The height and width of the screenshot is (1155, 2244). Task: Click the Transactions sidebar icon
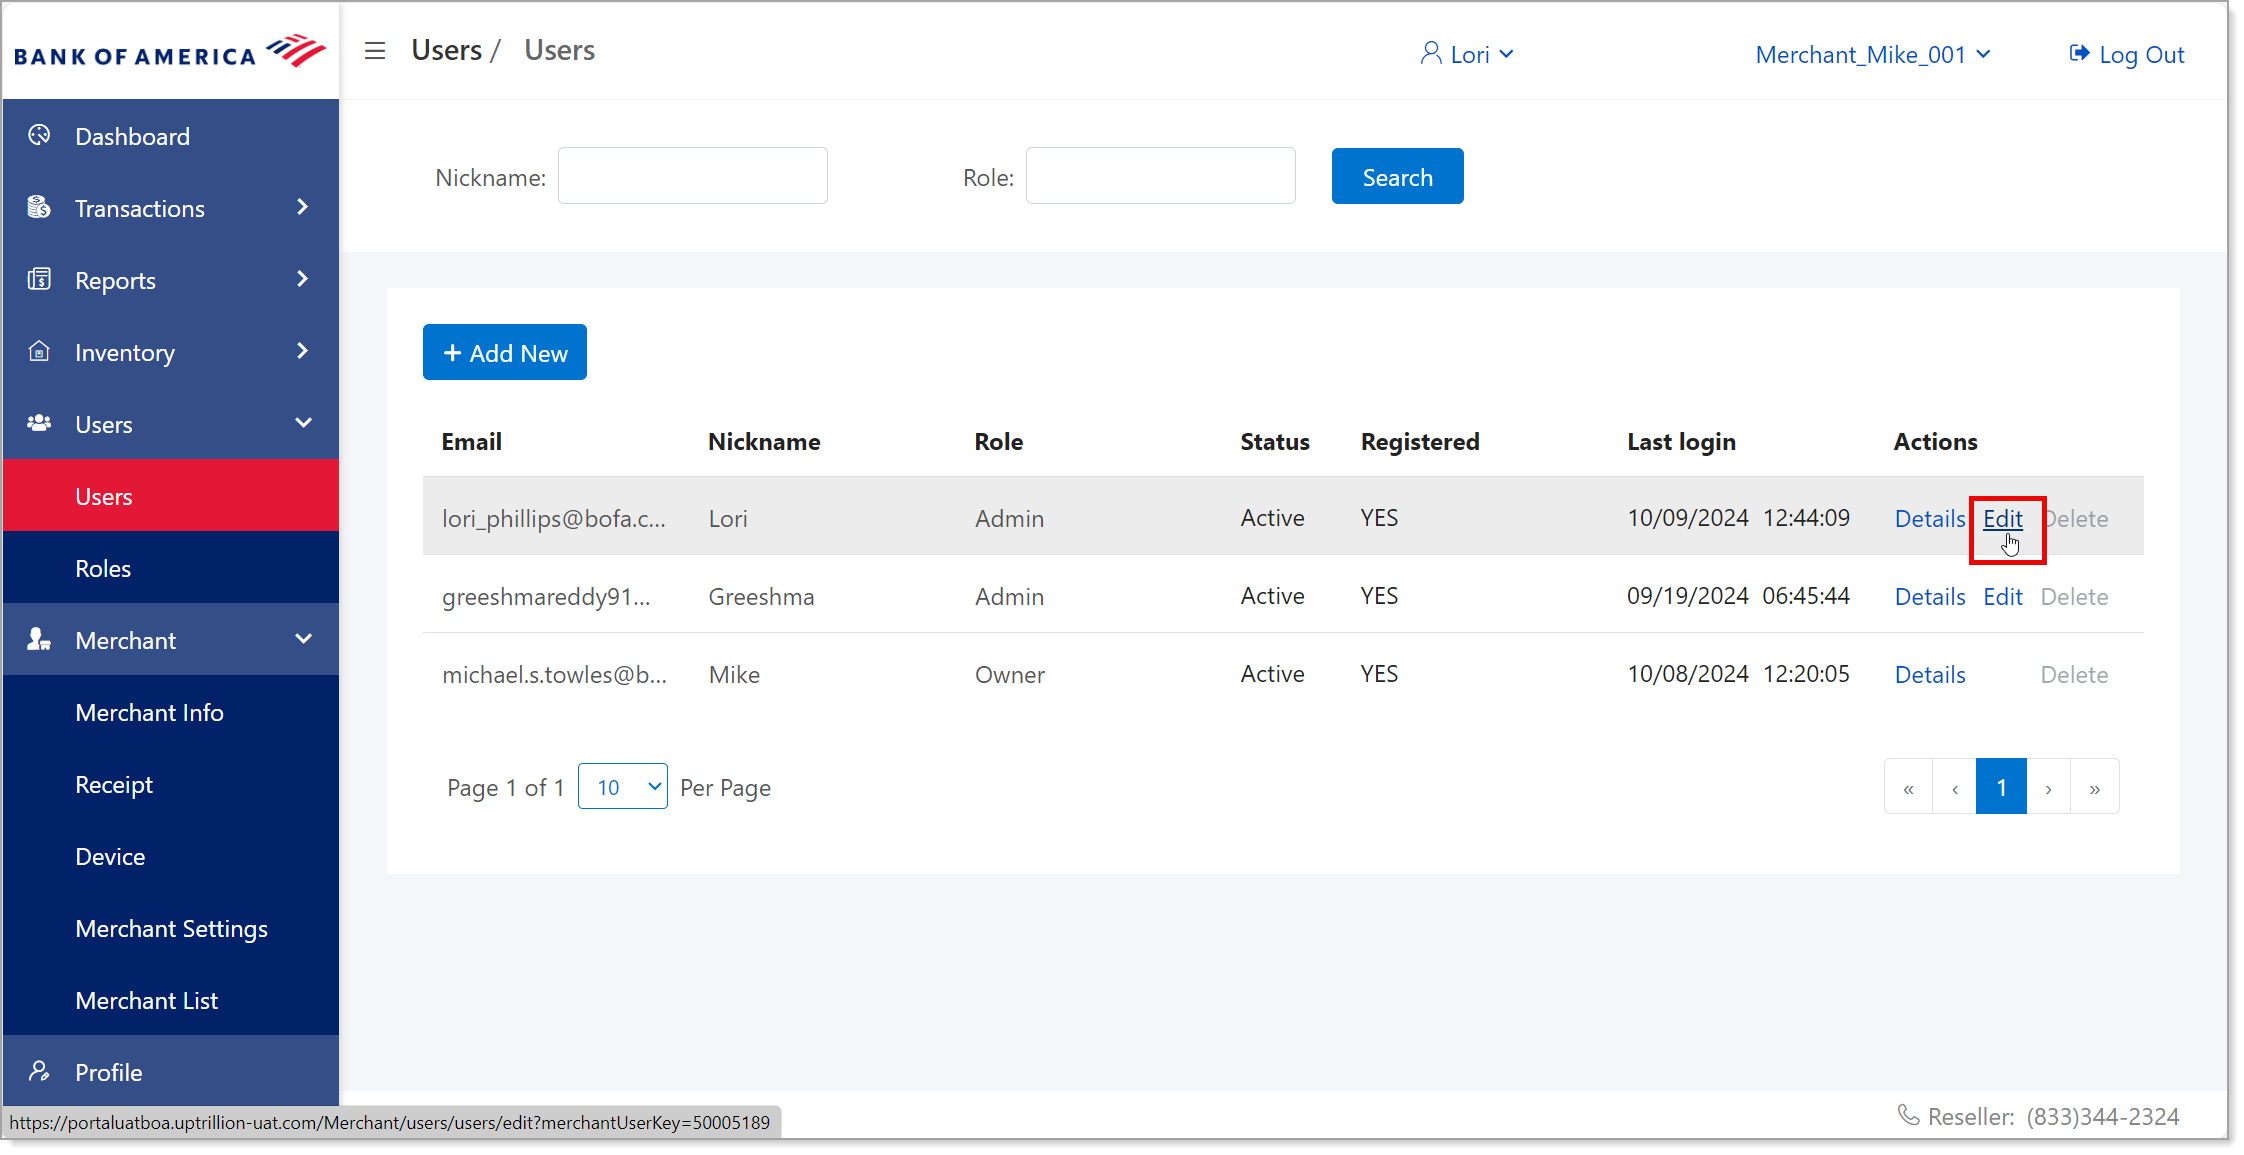pos(38,208)
